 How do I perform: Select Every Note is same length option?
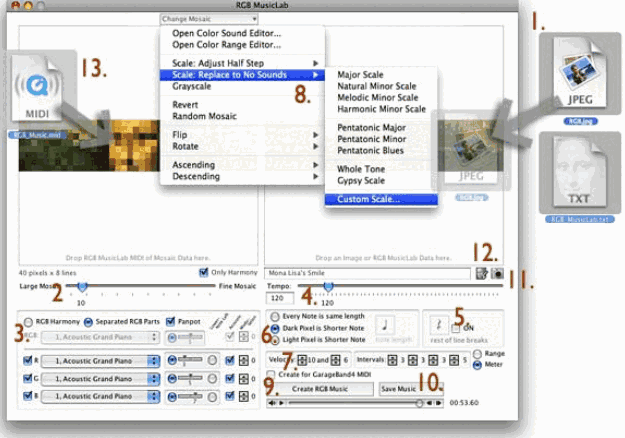click(275, 316)
